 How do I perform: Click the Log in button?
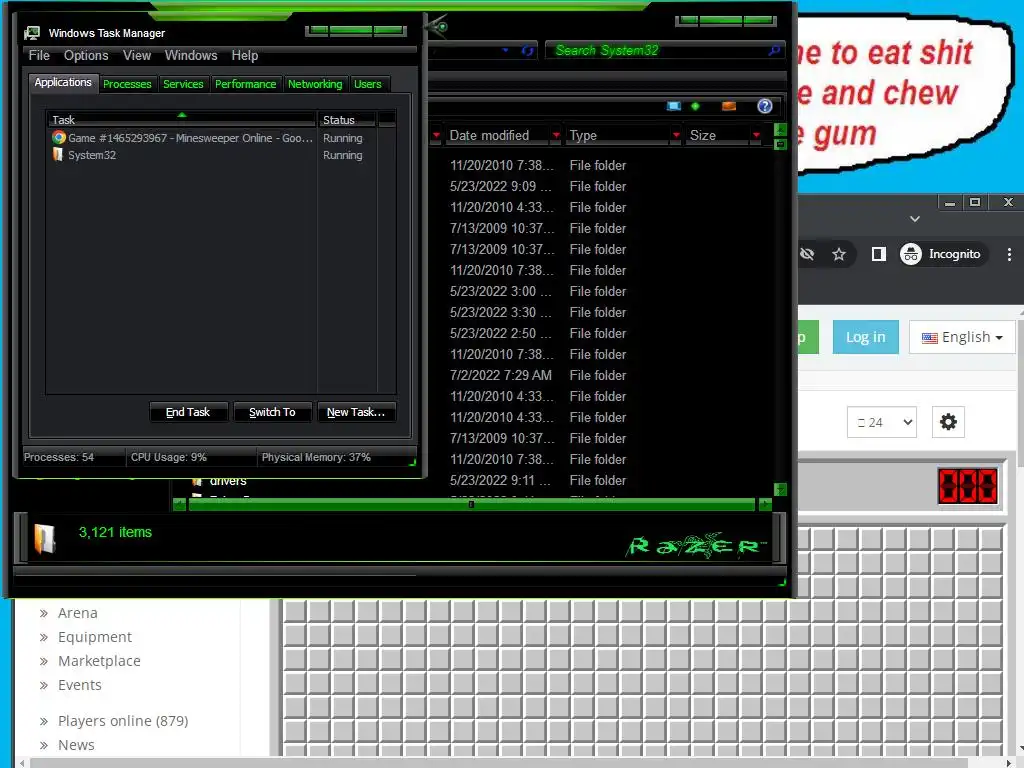pos(866,337)
